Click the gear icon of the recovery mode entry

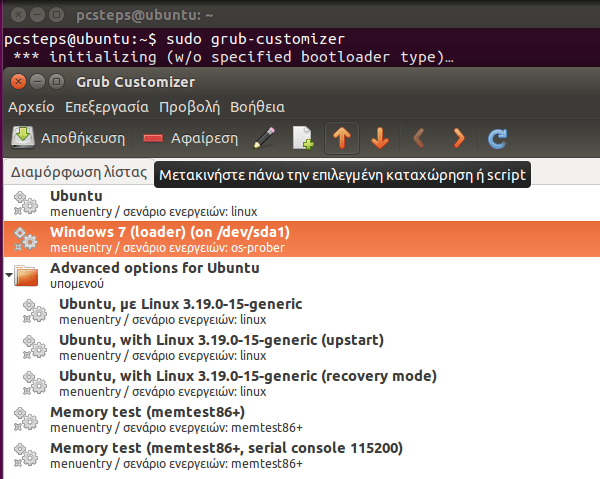[35, 383]
